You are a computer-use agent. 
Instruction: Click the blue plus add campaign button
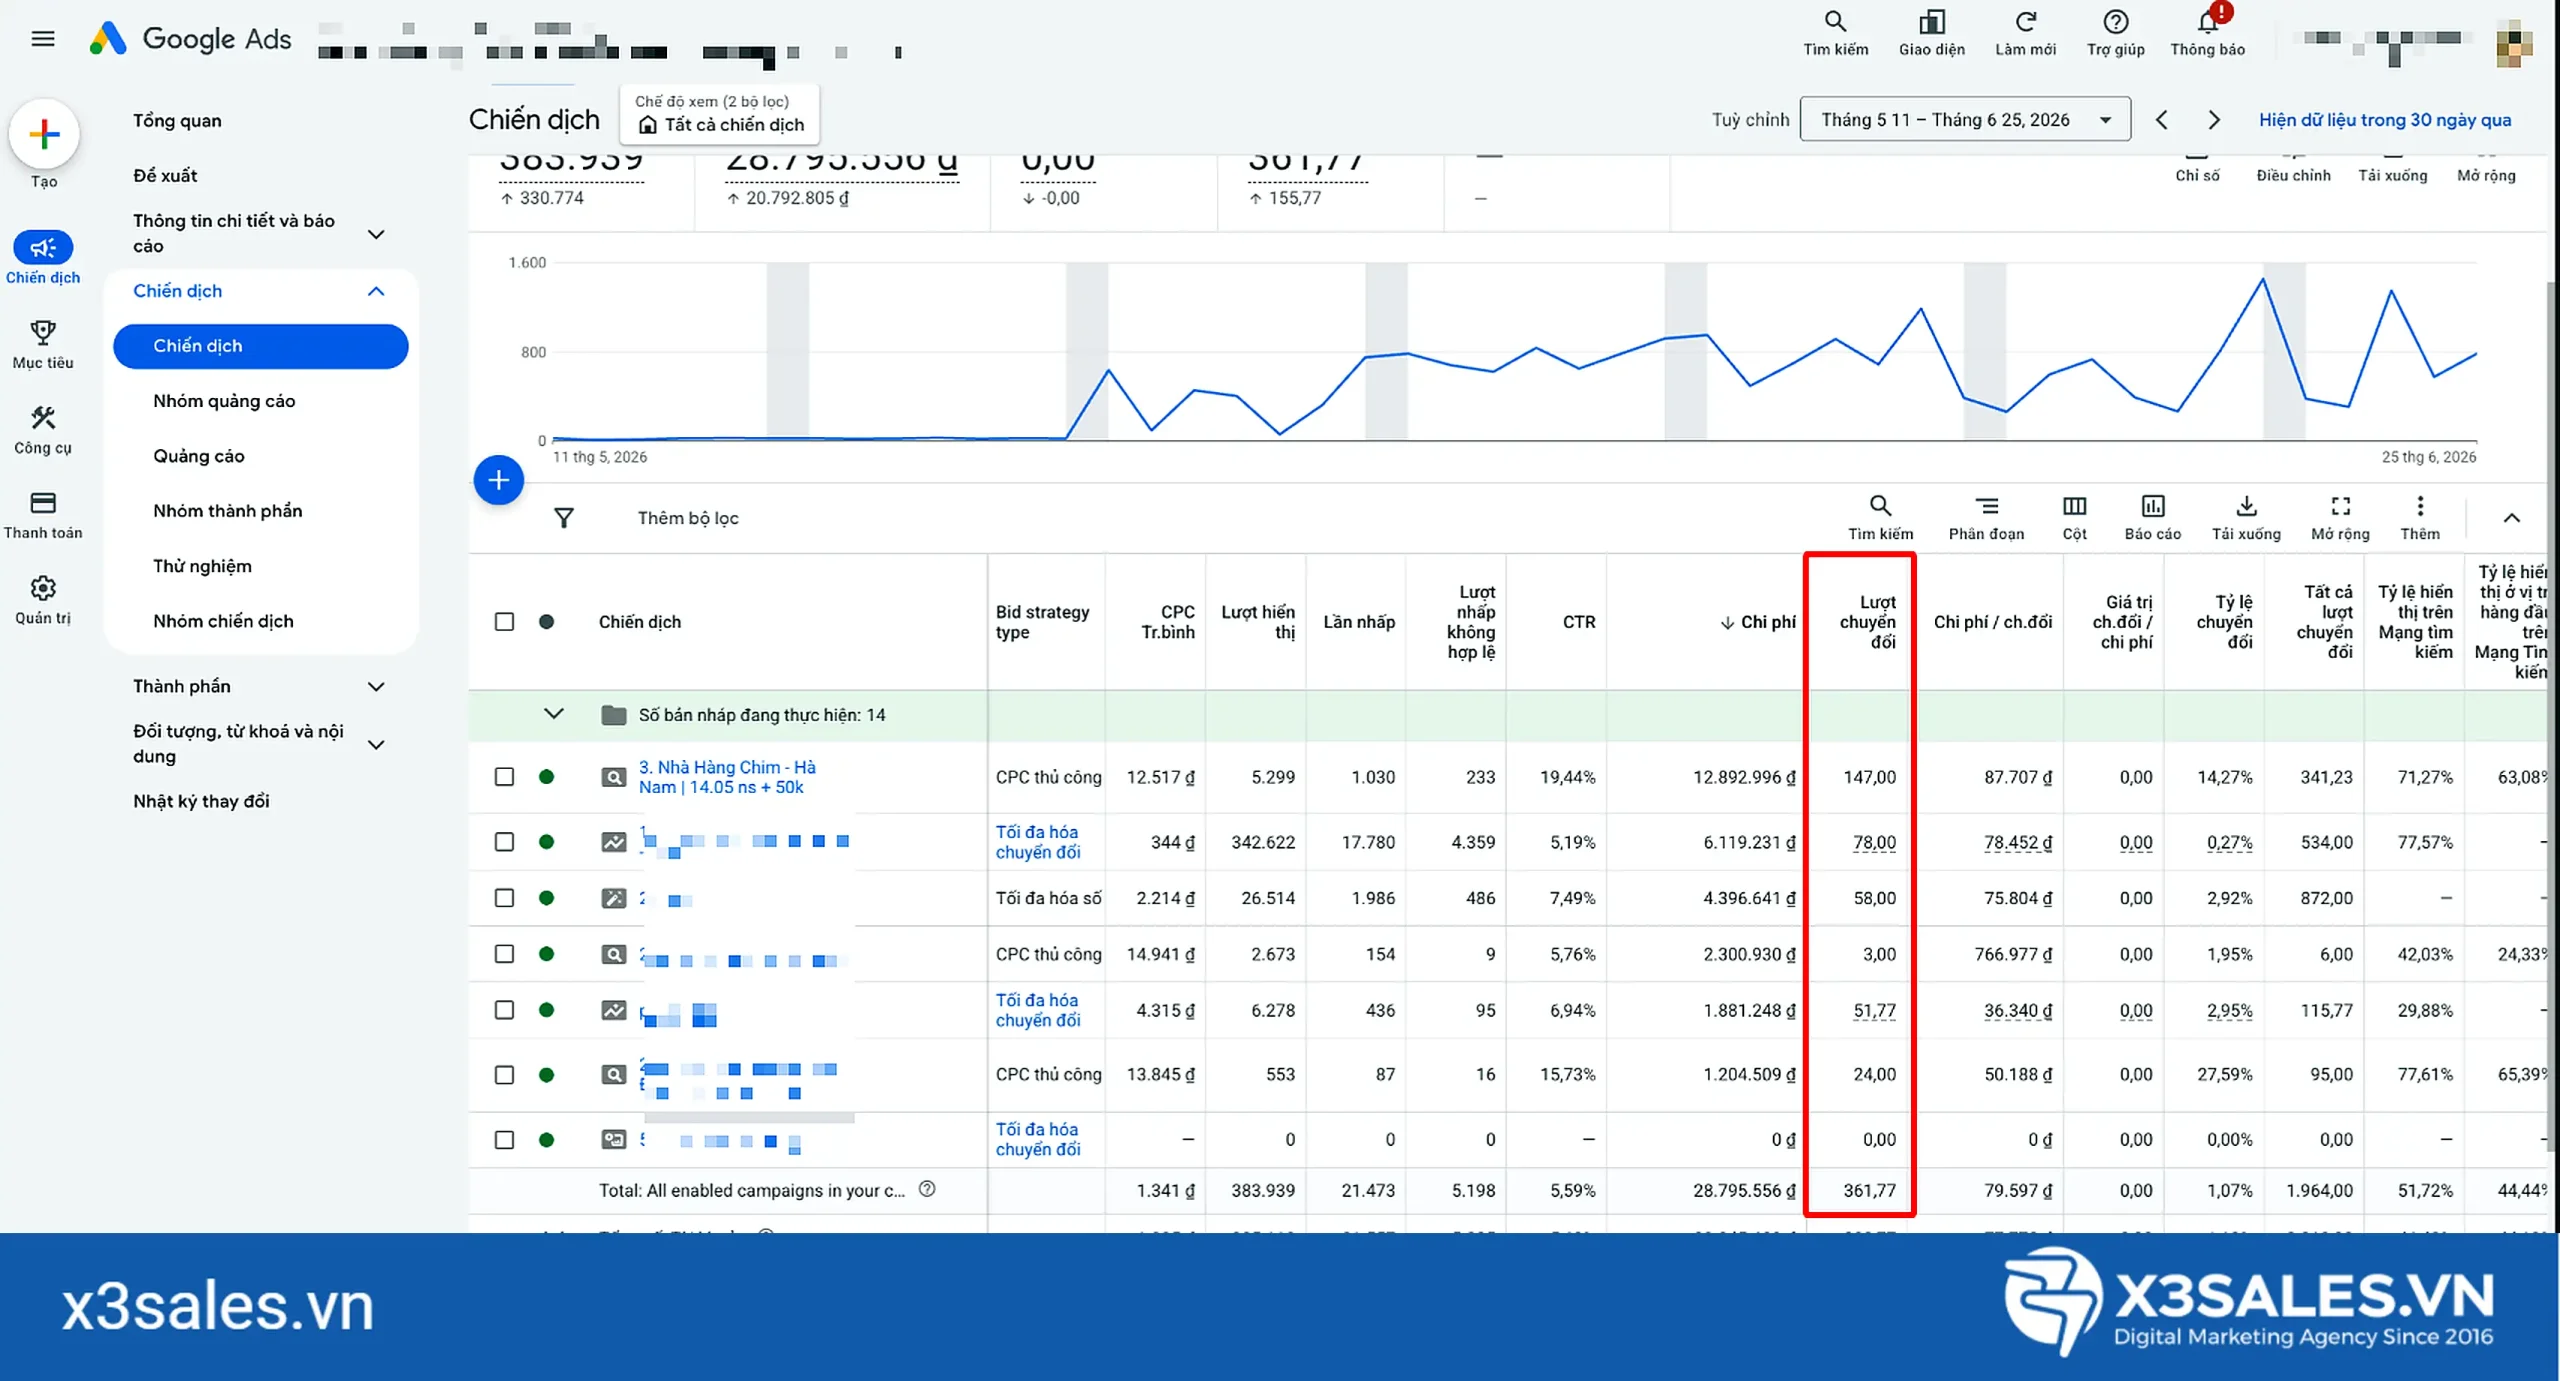point(498,480)
